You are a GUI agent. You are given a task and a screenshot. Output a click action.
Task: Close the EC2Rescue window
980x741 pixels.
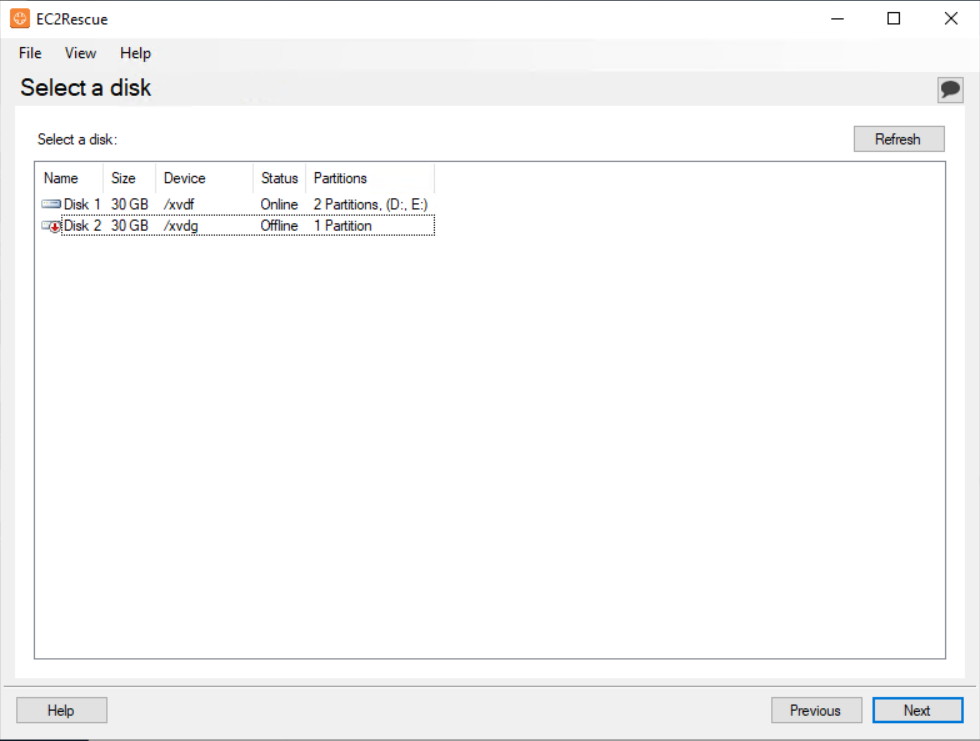click(951, 19)
